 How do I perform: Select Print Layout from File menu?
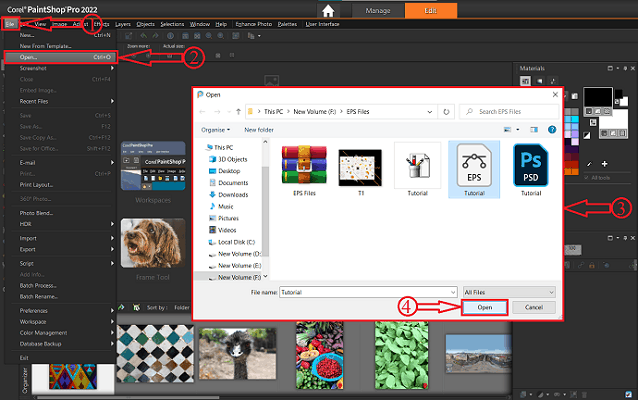click(36, 185)
